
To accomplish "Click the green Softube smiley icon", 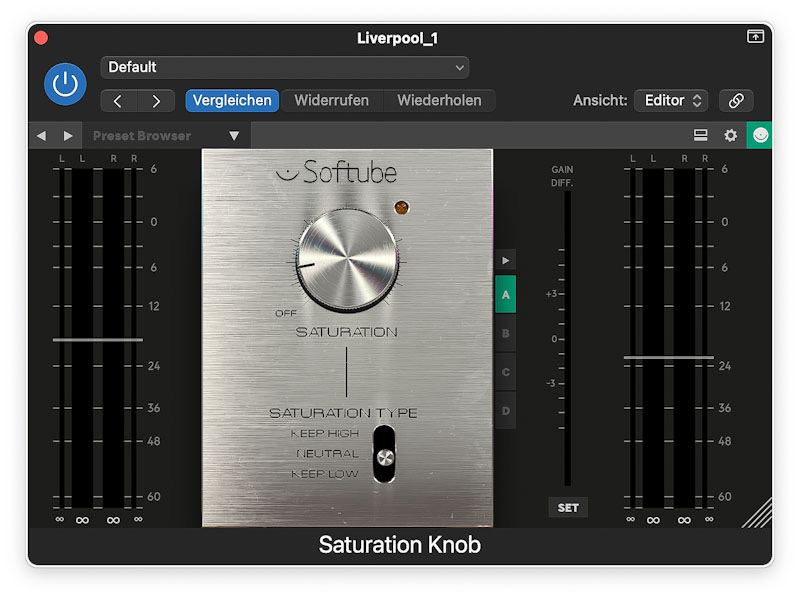I will tap(760, 135).
